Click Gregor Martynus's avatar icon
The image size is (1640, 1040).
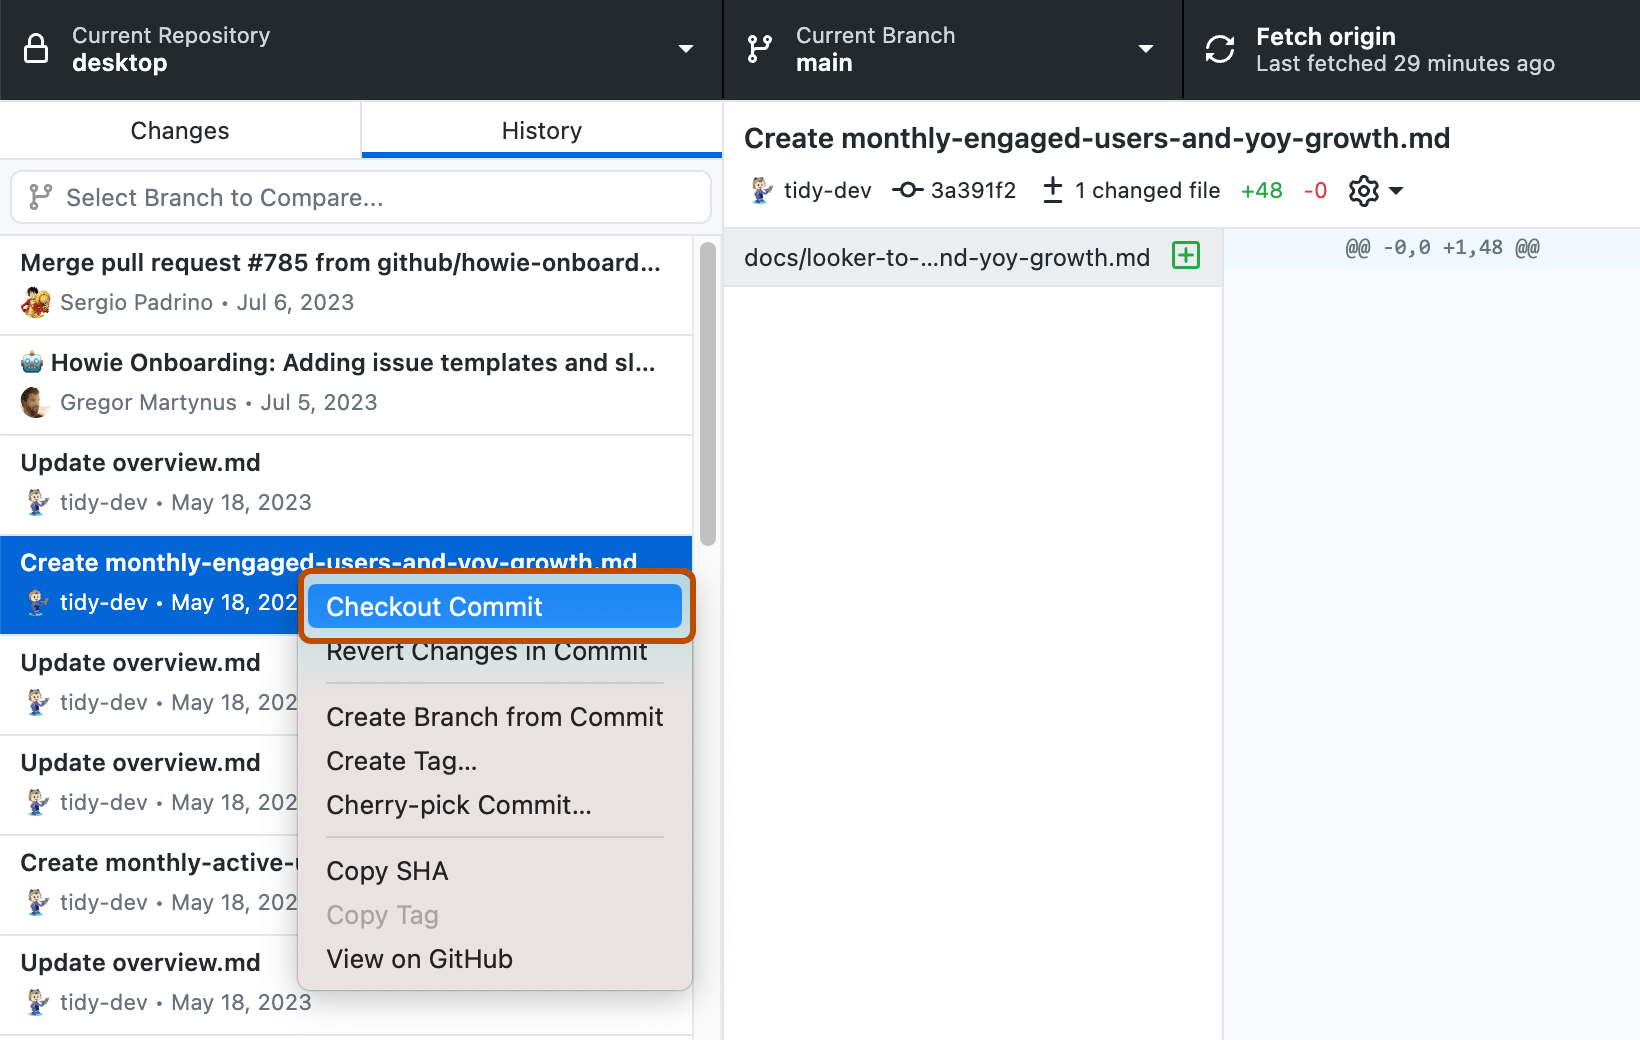pyautogui.click(x=33, y=402)
